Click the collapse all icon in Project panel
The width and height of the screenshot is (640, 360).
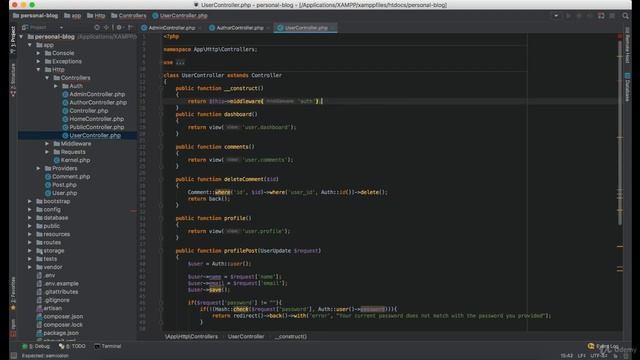point(107,27)
